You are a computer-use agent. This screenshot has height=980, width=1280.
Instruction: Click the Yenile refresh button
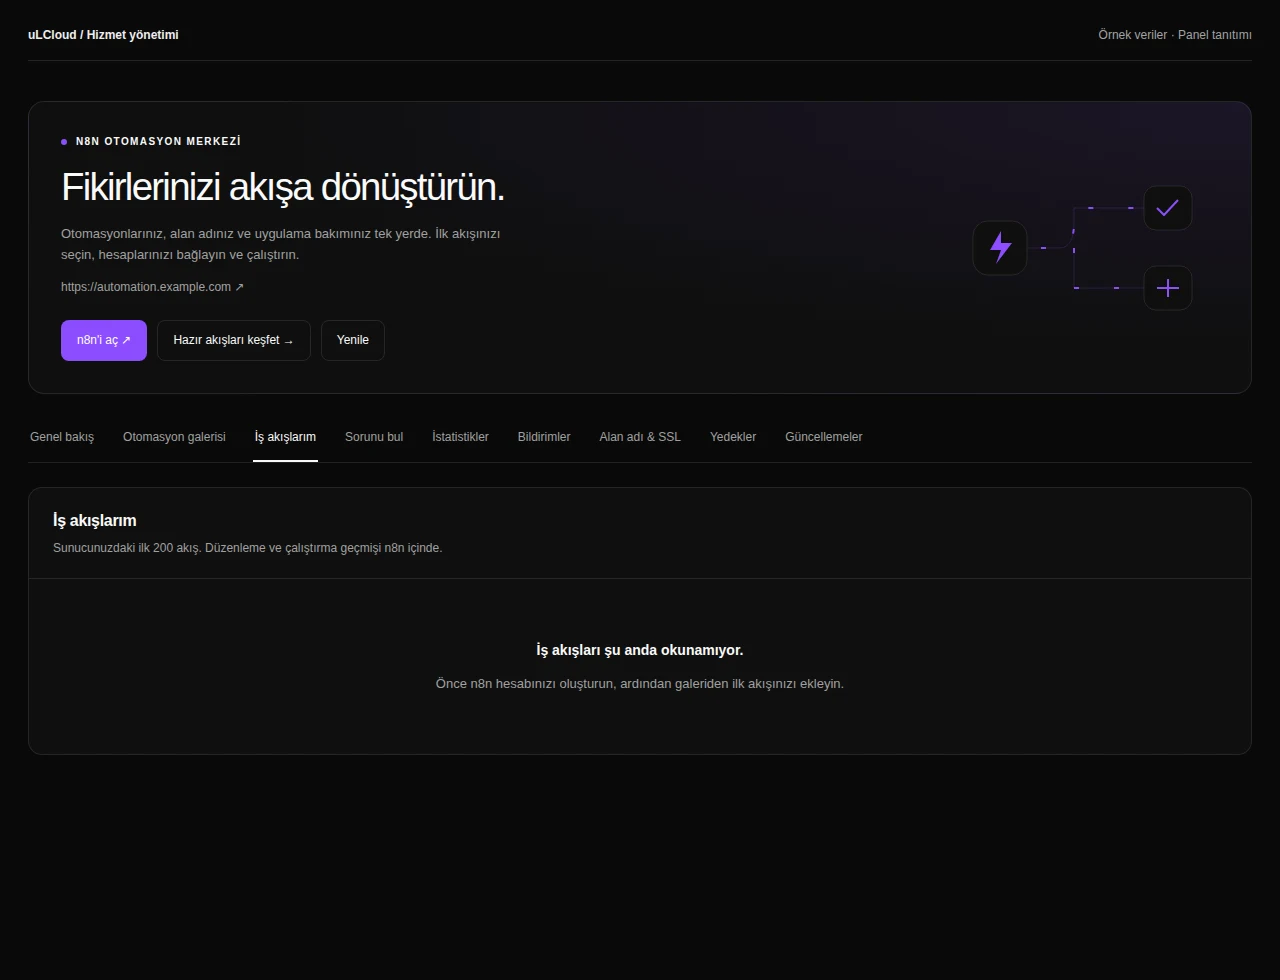(353, 340)
